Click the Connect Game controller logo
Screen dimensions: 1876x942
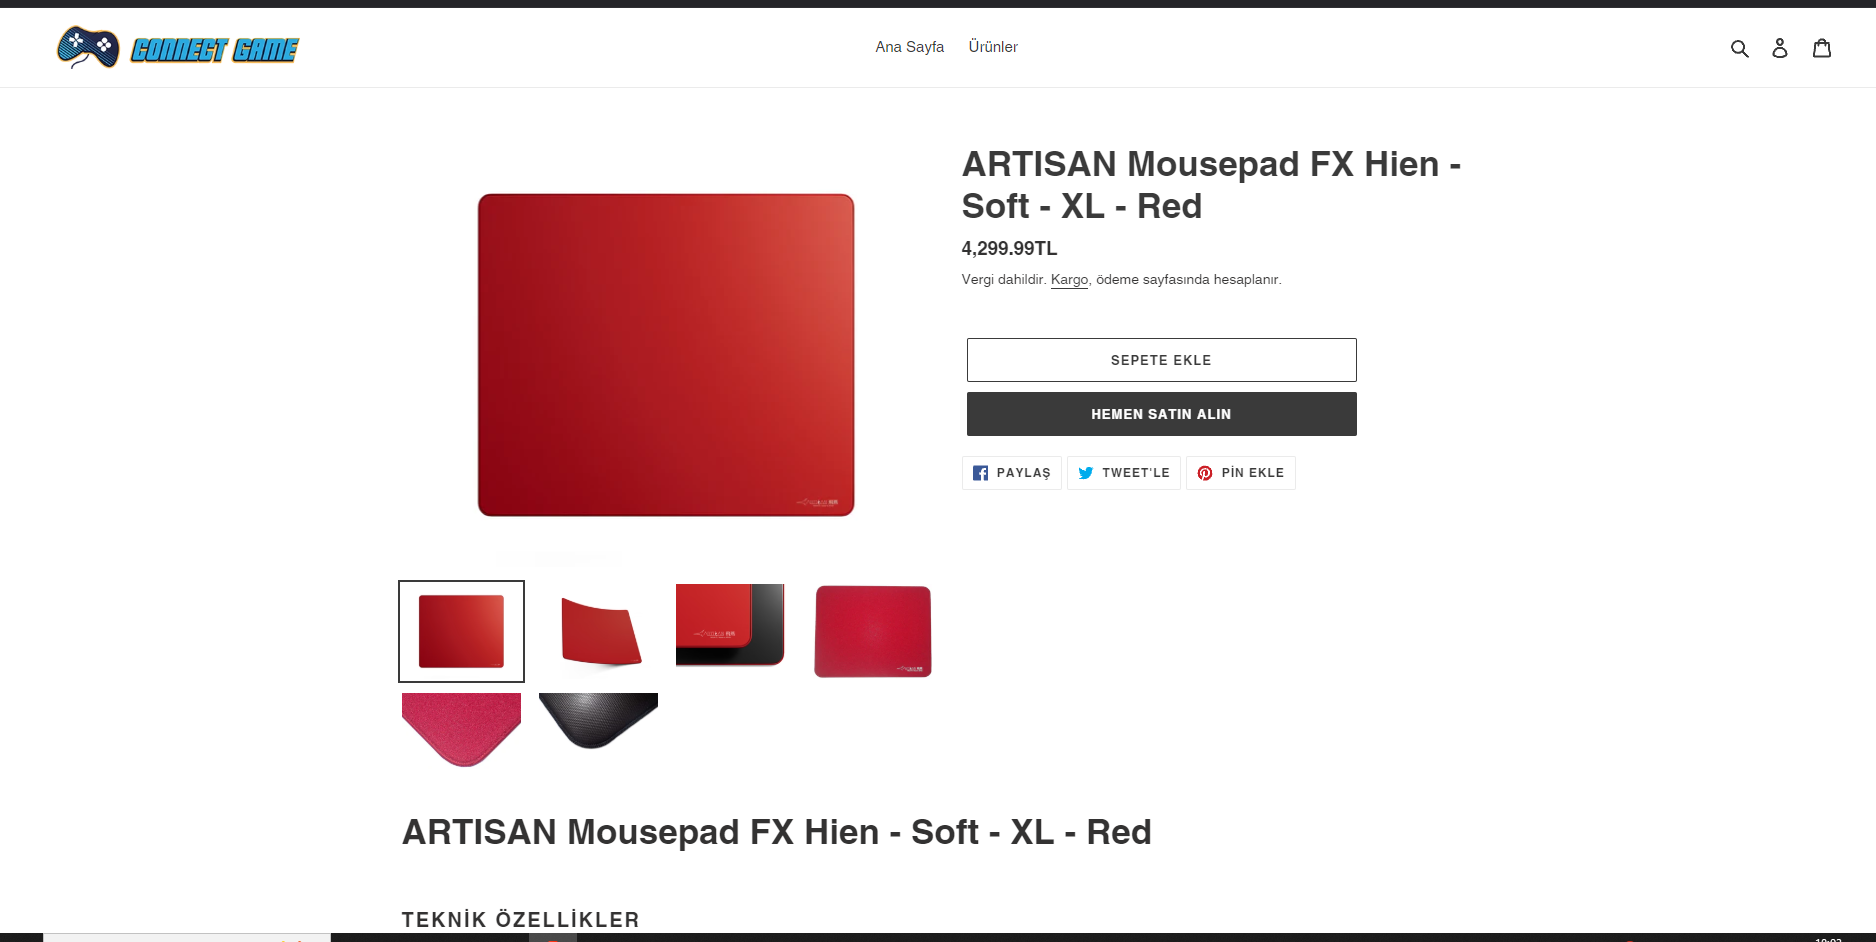point(88,47)
